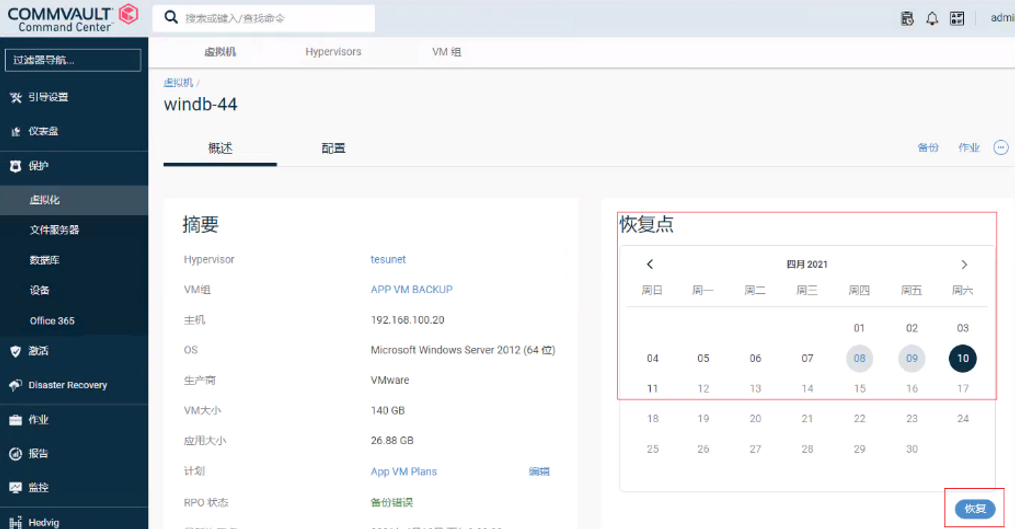The height and width of the screenshot is (529, 1015).
Task: Expand the 作业 sidebar section
Action: pyautogui.click(x=38, y=420)
